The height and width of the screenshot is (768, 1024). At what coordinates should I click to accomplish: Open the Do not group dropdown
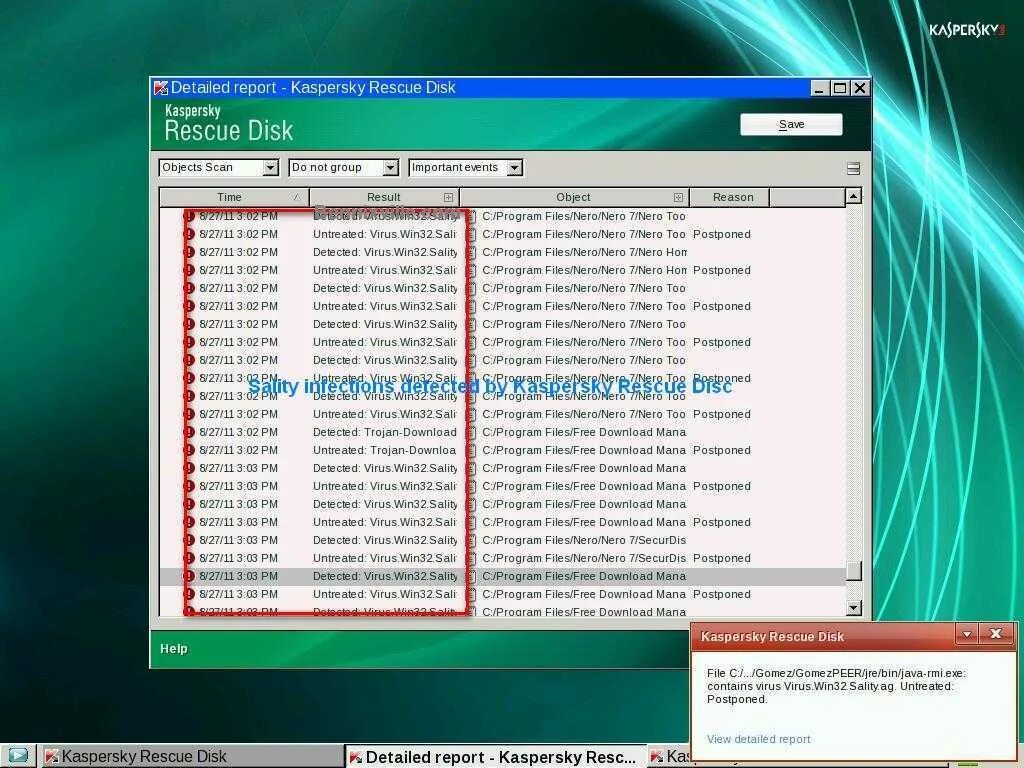tap(344, 168)
